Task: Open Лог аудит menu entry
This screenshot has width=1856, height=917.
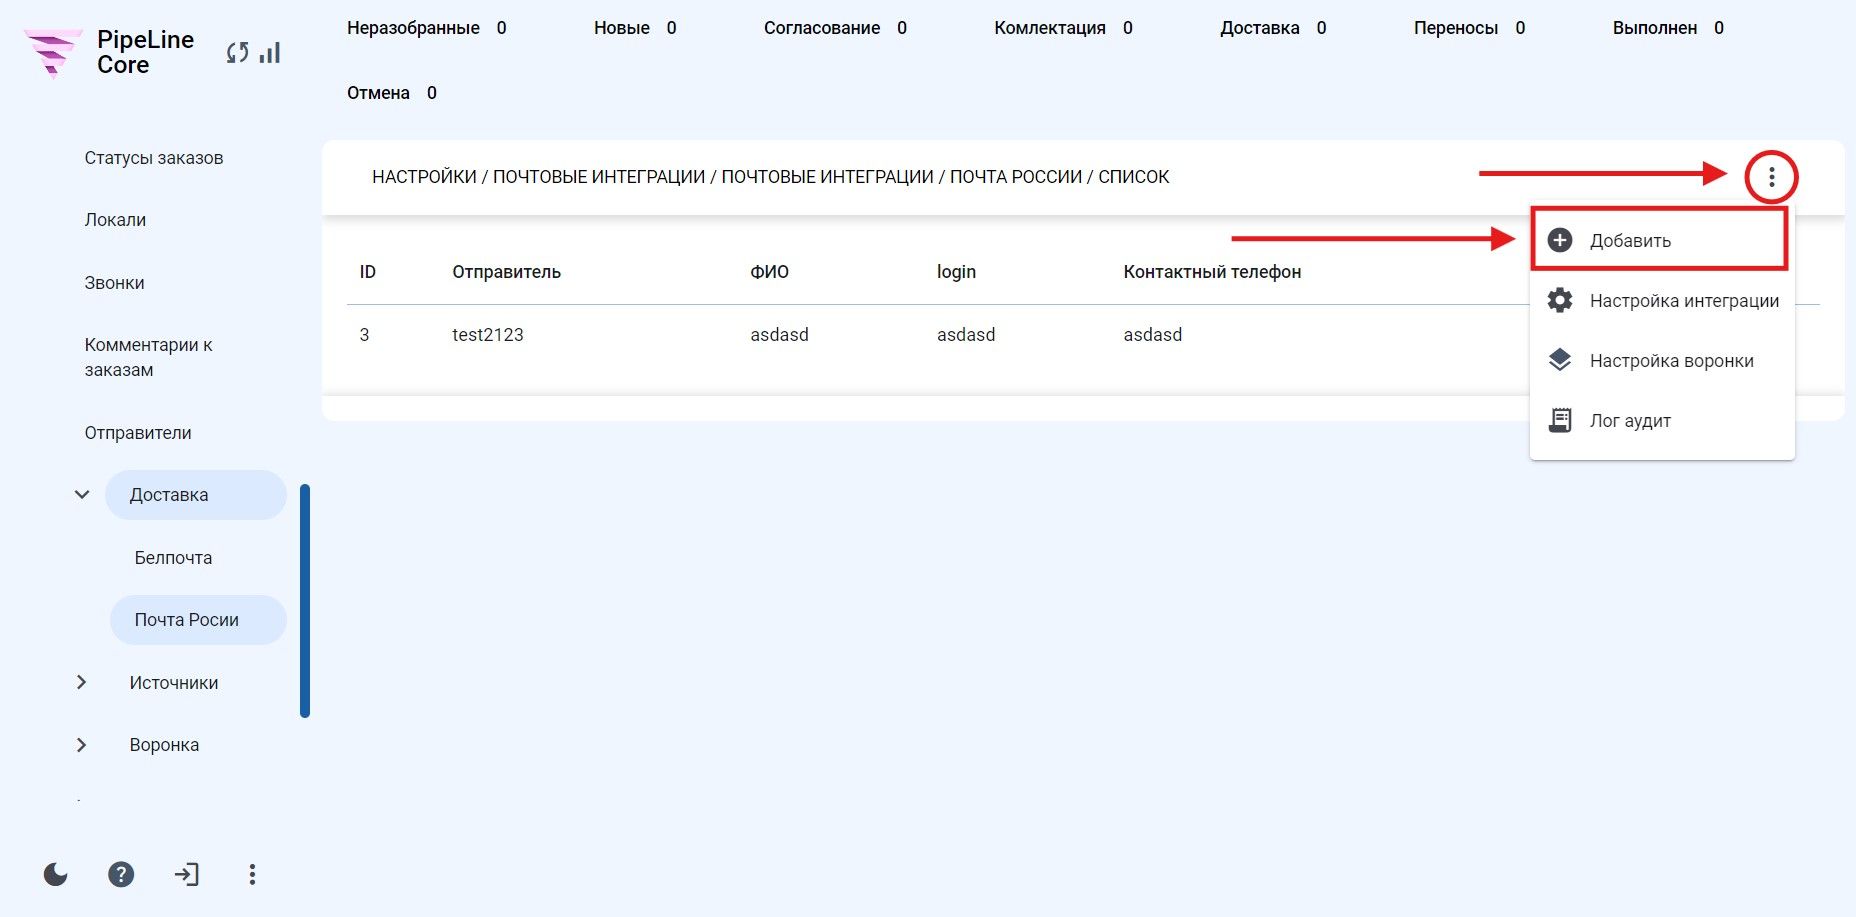Action: (x=1662, y=420)
